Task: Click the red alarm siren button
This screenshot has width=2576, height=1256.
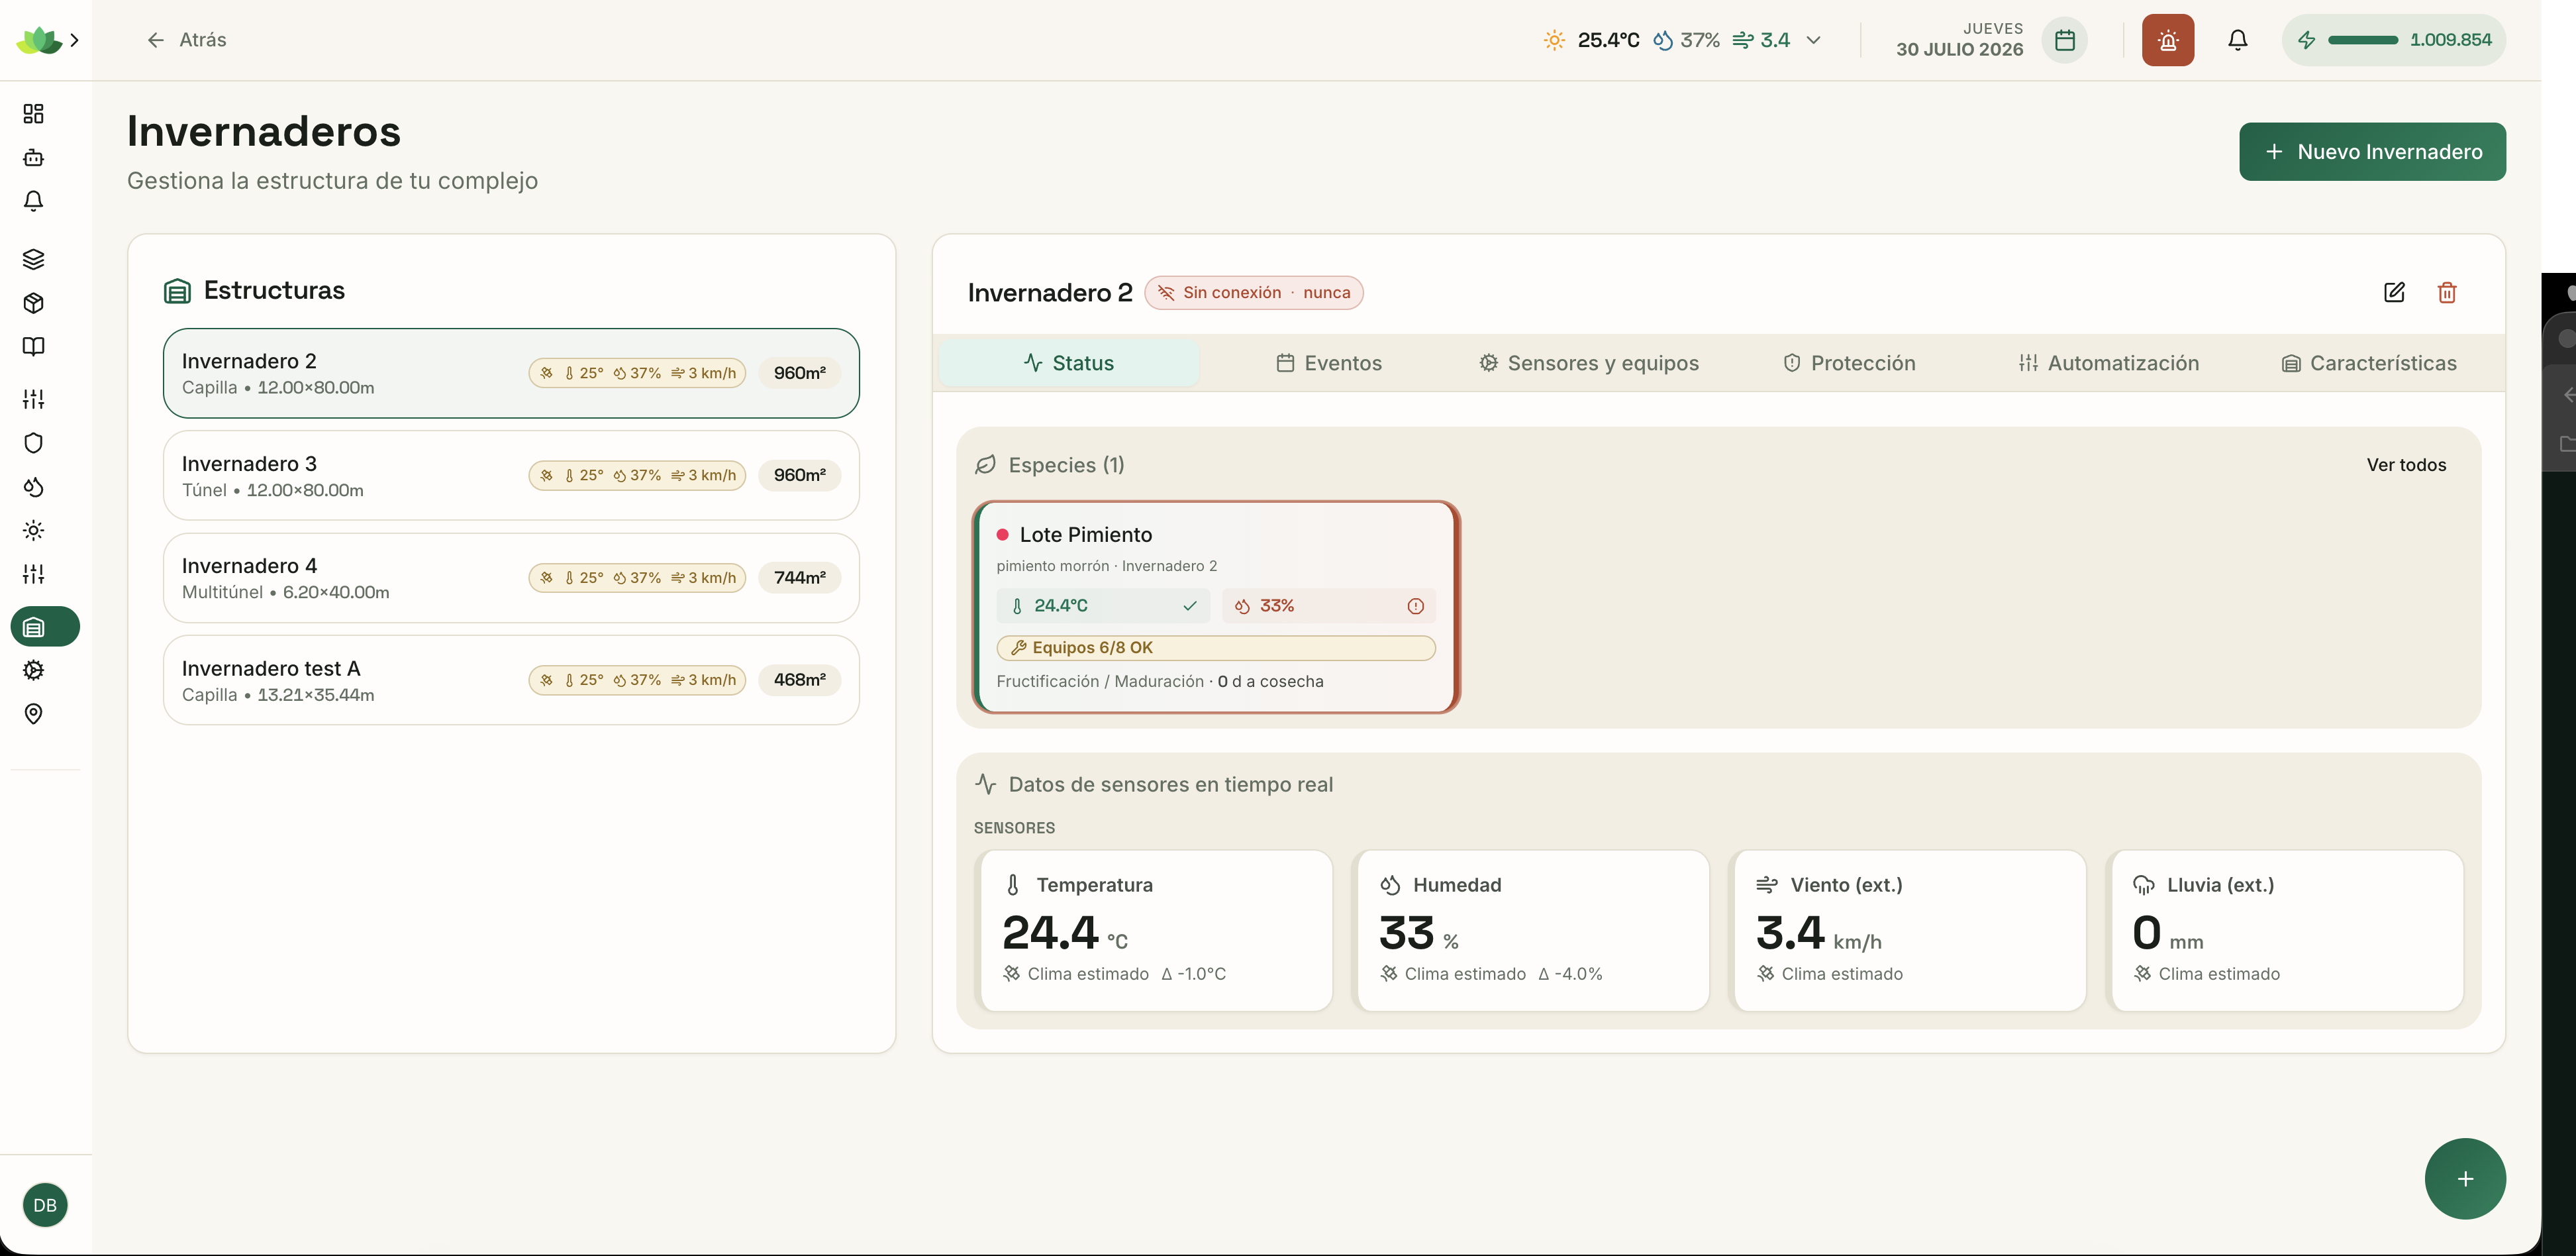Action: coord(2167,40)
